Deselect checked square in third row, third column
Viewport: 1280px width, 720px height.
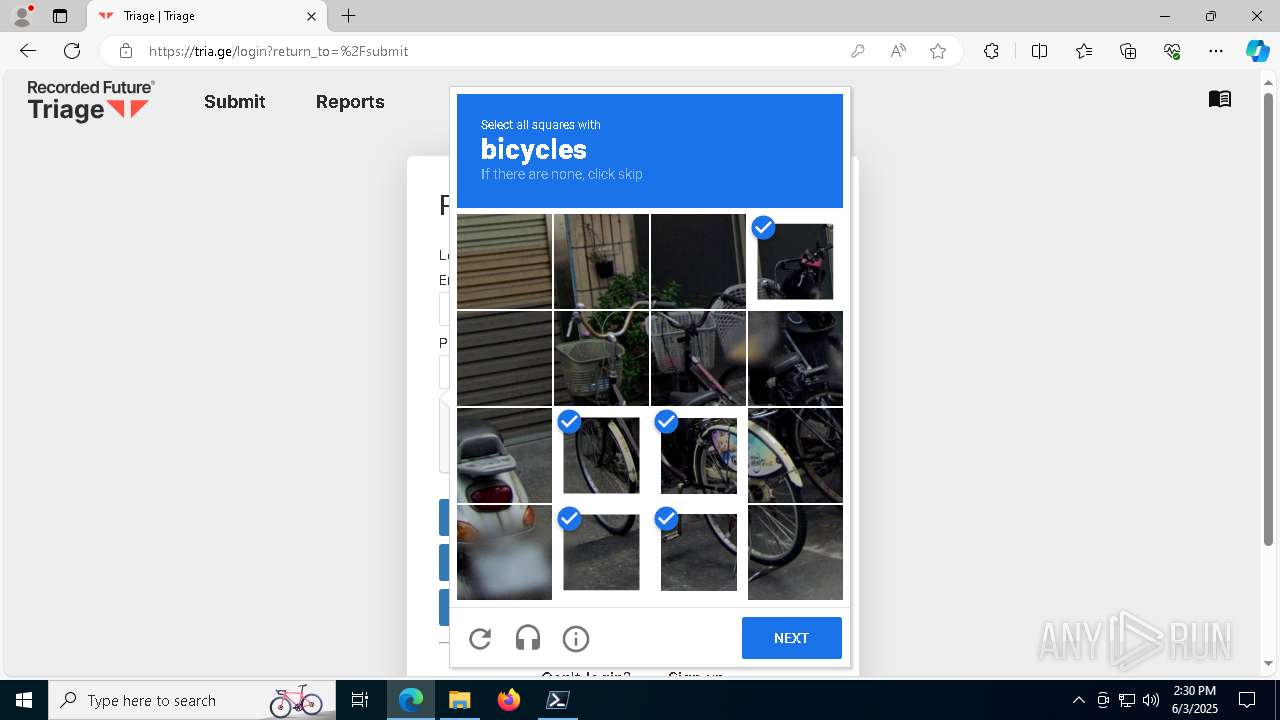[x=698, y=455]
